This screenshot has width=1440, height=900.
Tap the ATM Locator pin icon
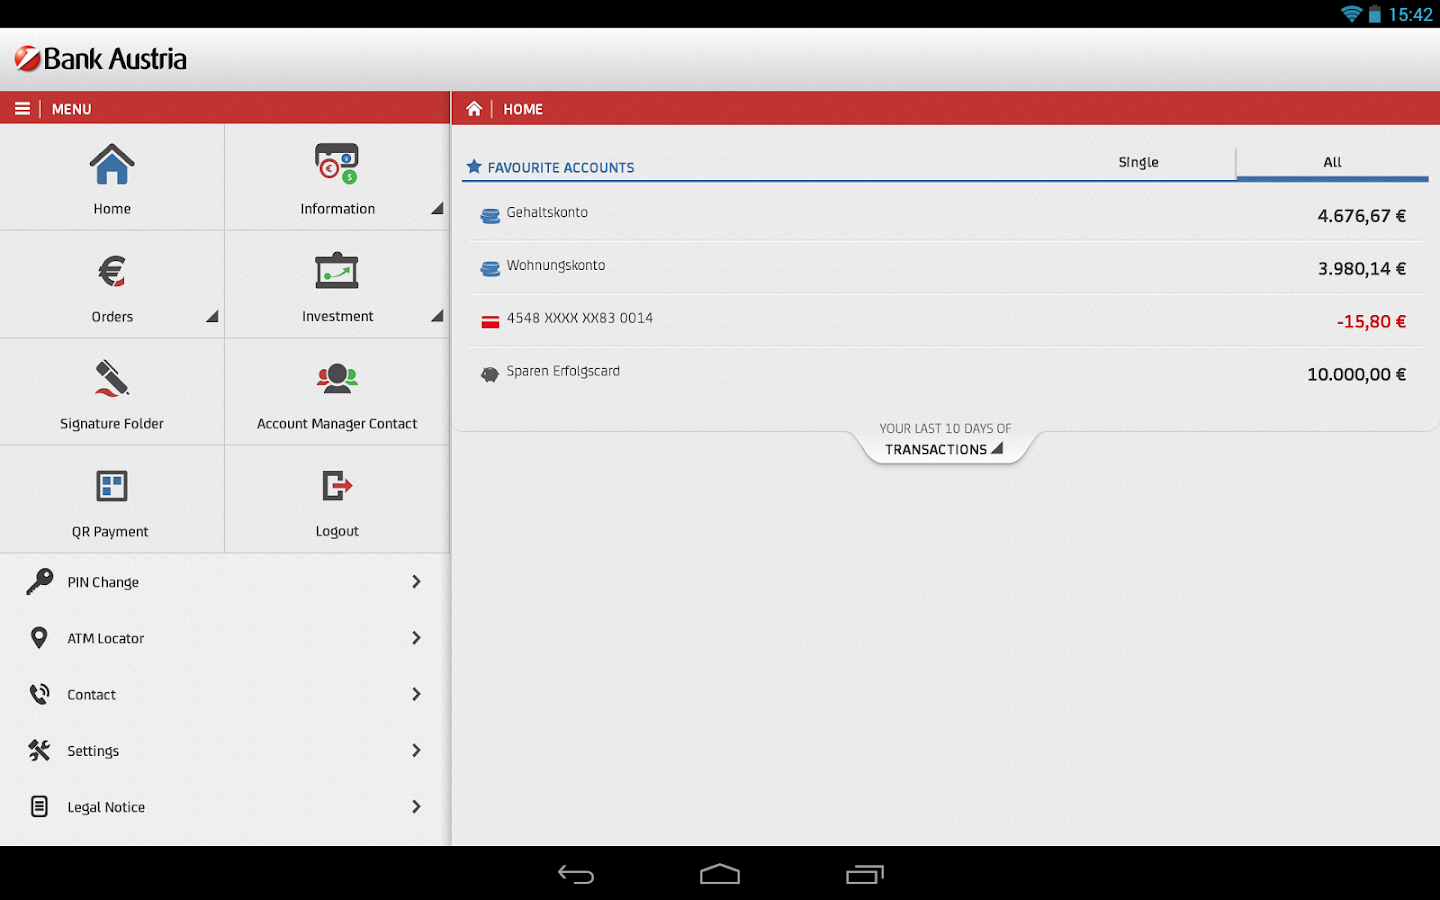point(39,638)
